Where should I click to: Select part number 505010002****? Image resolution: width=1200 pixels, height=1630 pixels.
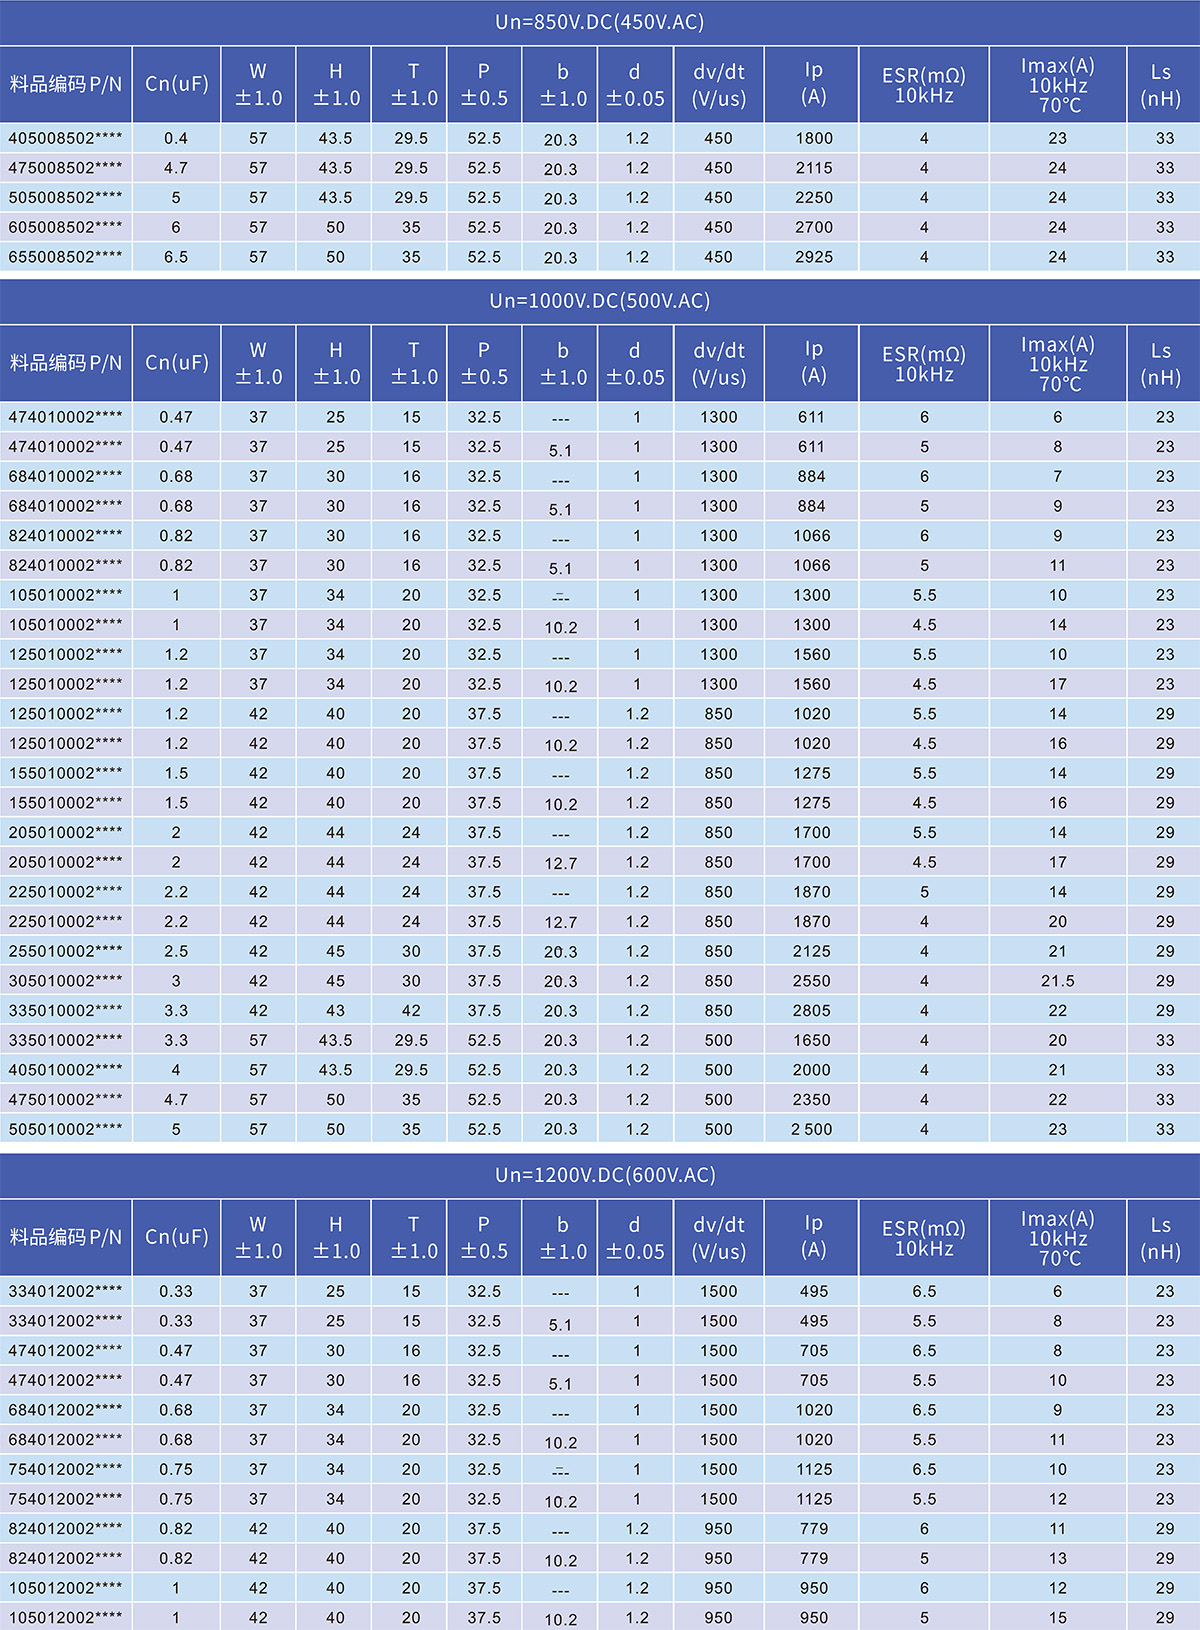[65, 1129]
